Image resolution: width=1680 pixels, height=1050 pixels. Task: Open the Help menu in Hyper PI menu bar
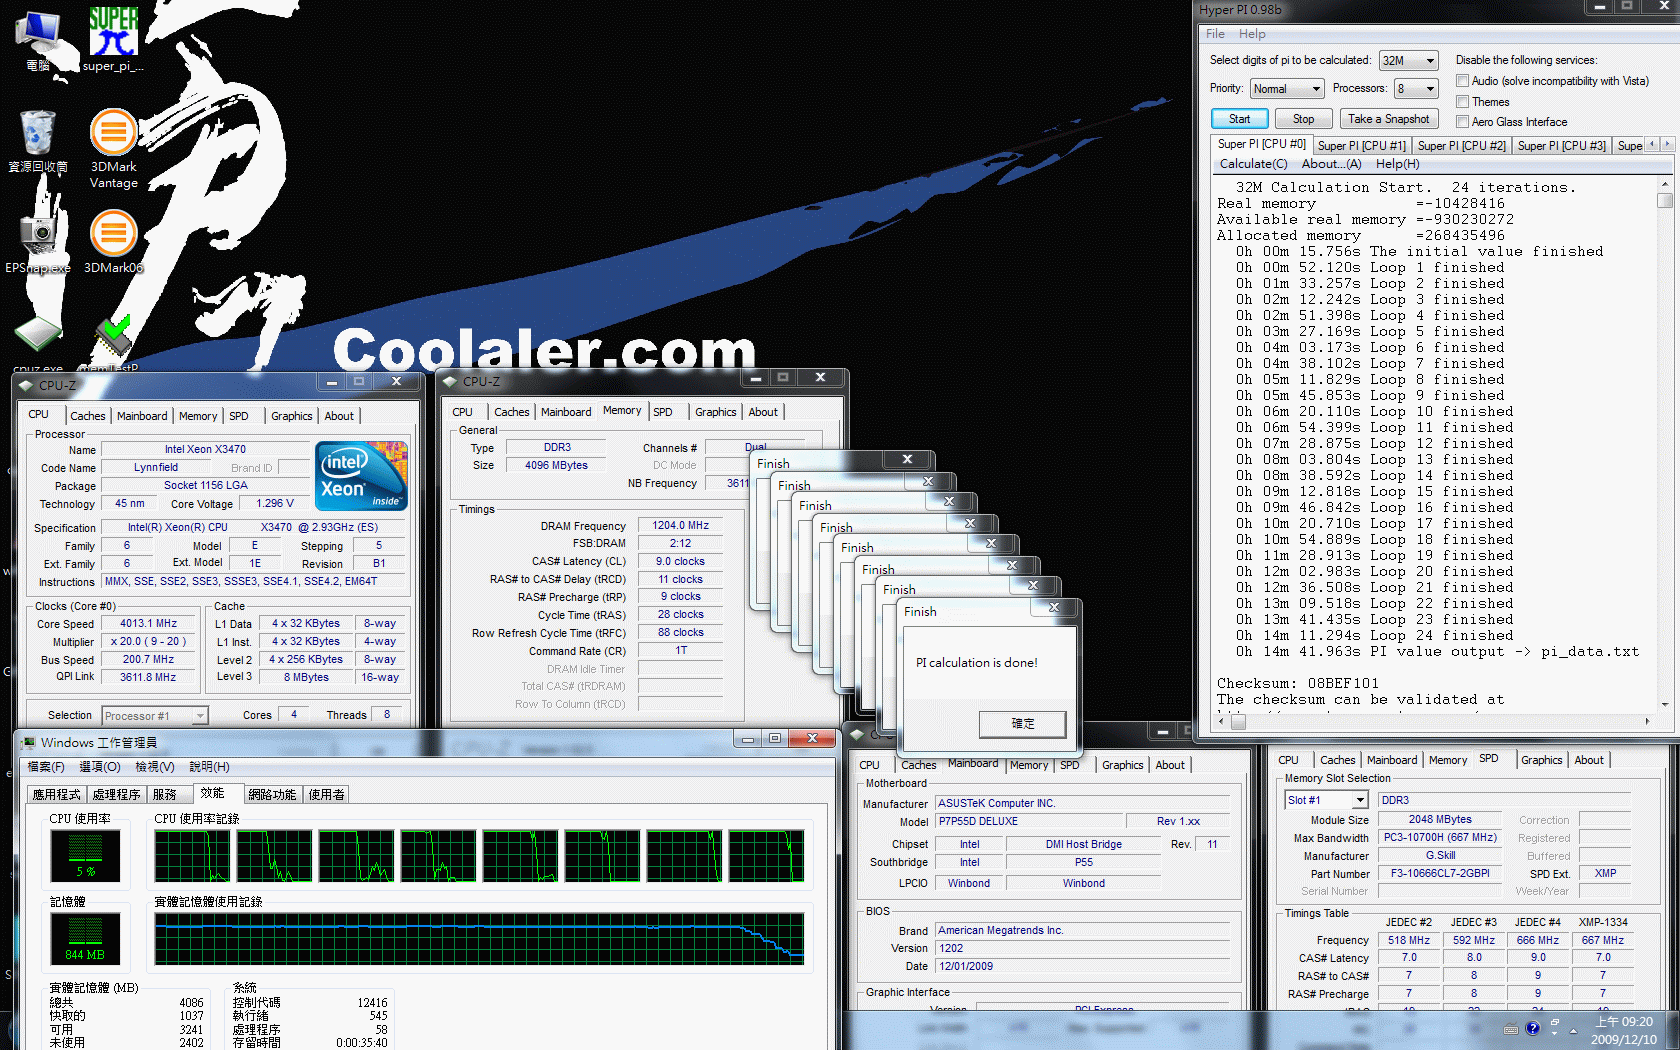click(1252, 34)
